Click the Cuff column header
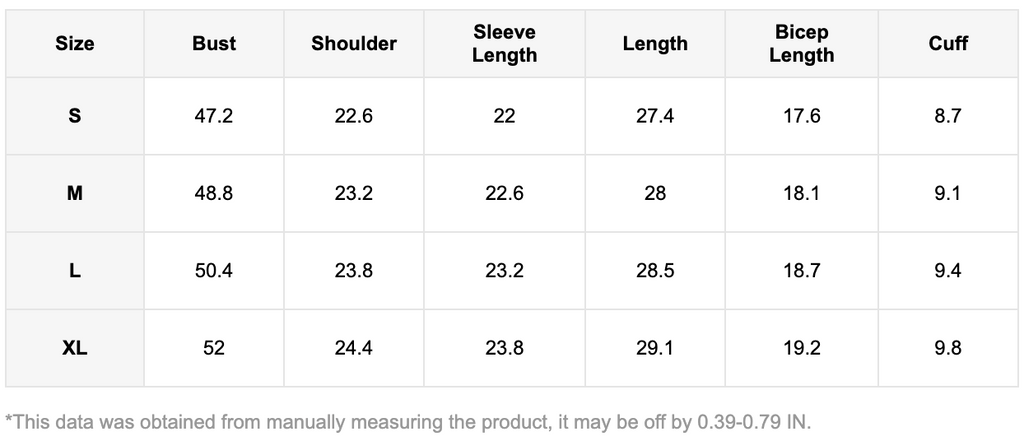 click(948, 44)
